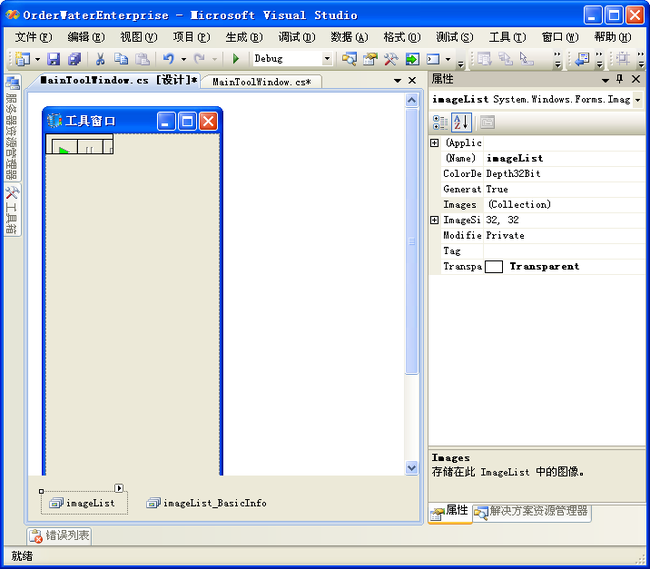
Task: Toggle Categorized view in properties panel
Action: click(x=440, y=123)
